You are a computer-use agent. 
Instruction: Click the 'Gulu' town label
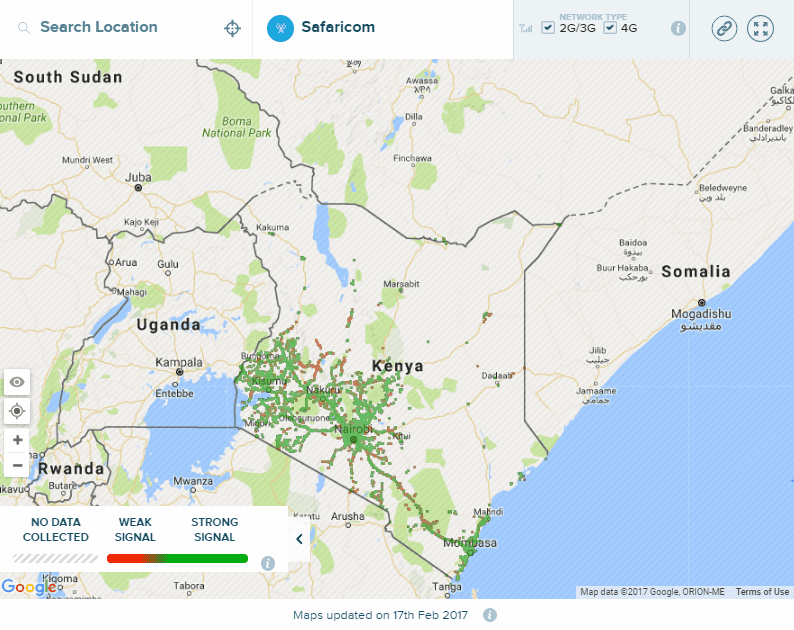click(x=168, y=264)
